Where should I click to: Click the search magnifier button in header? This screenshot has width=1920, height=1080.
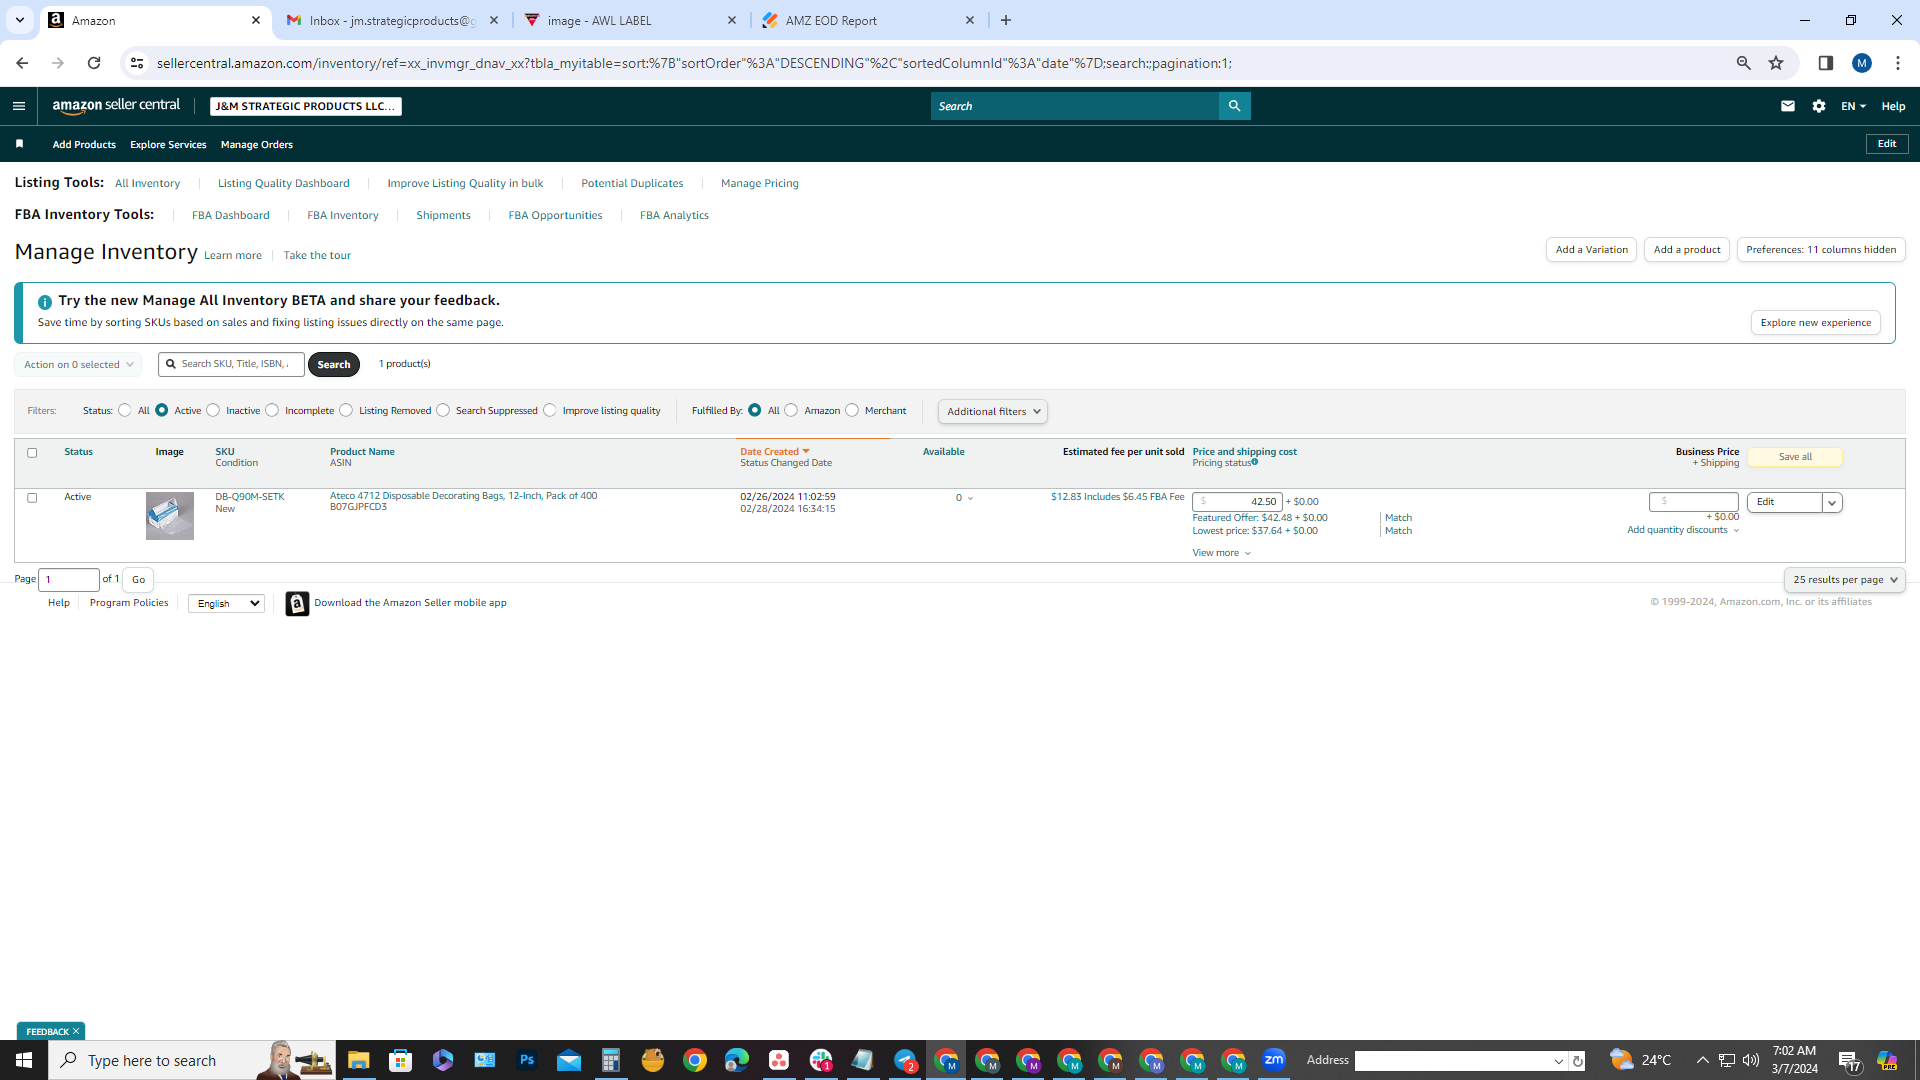1234,106
